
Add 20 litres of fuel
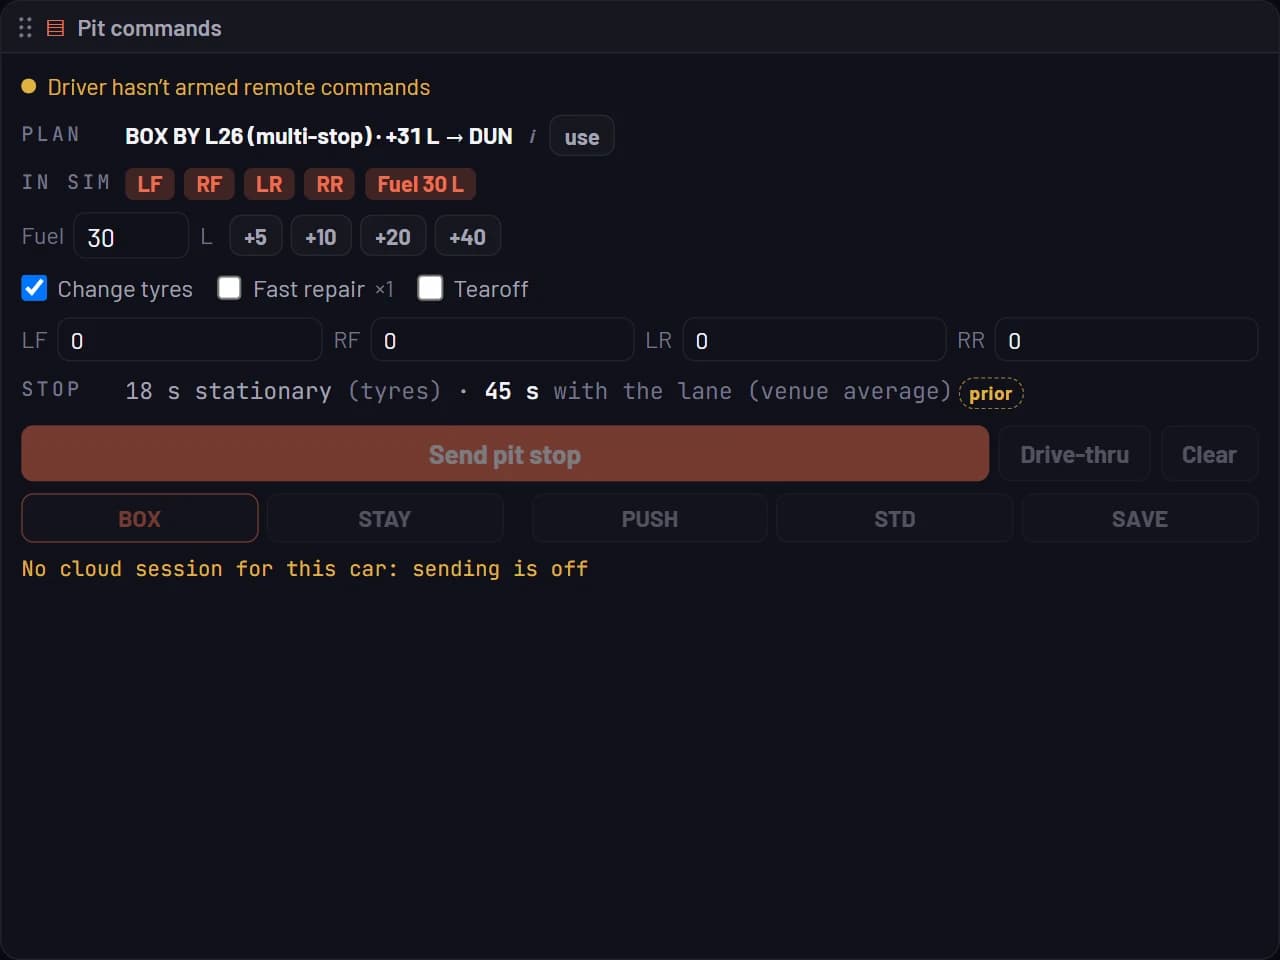[393, 237]
